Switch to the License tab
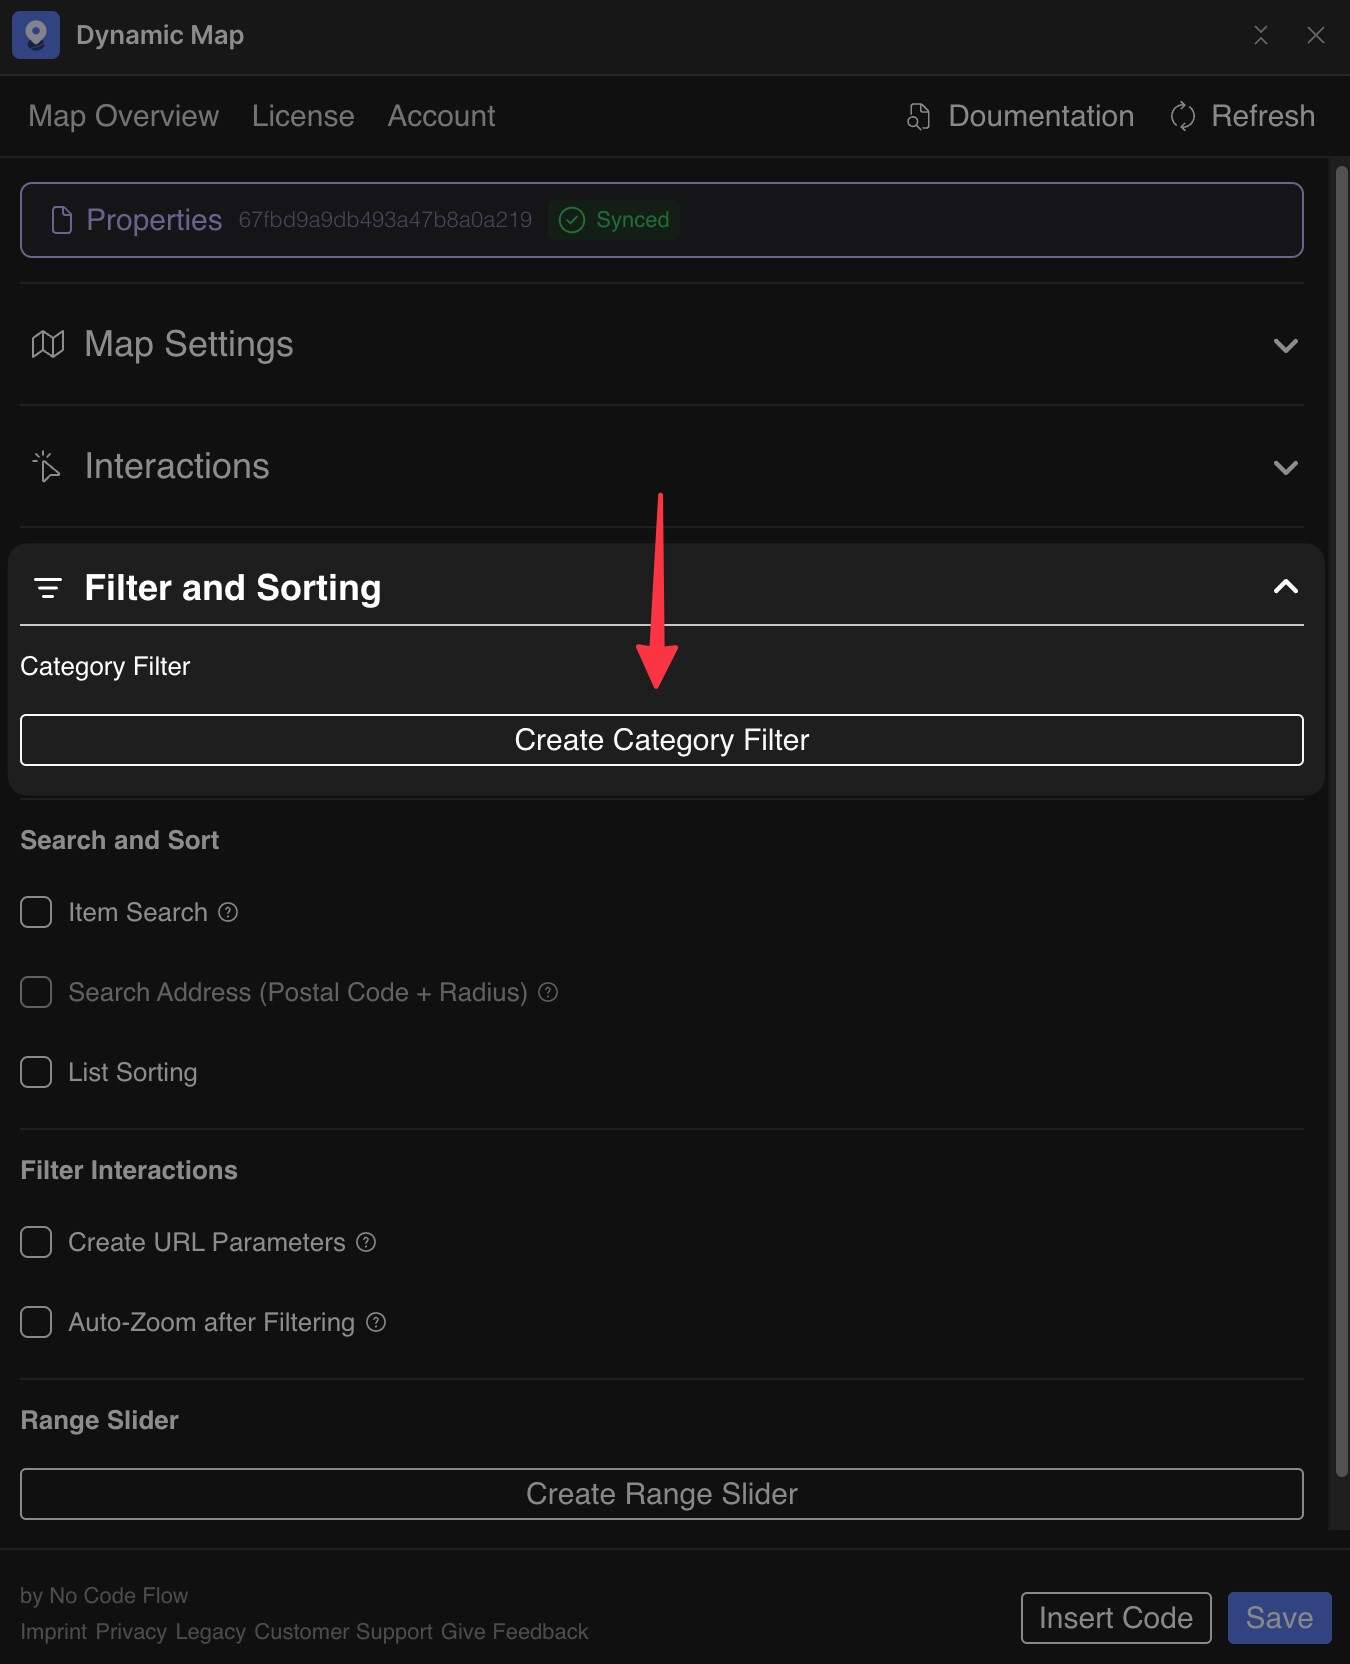Viewport: 1350px width, 1664px height. [303, 116]
